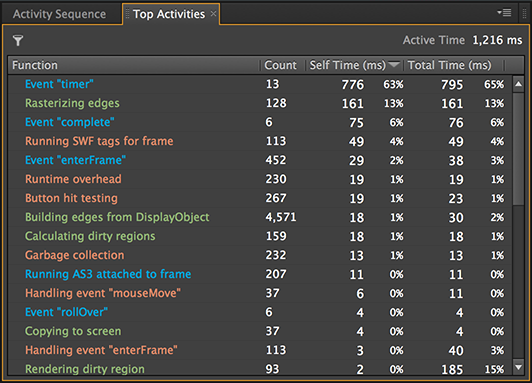The image size is (532, 383).
Task: Click the 452 count value
Action: tap(276, 160)
